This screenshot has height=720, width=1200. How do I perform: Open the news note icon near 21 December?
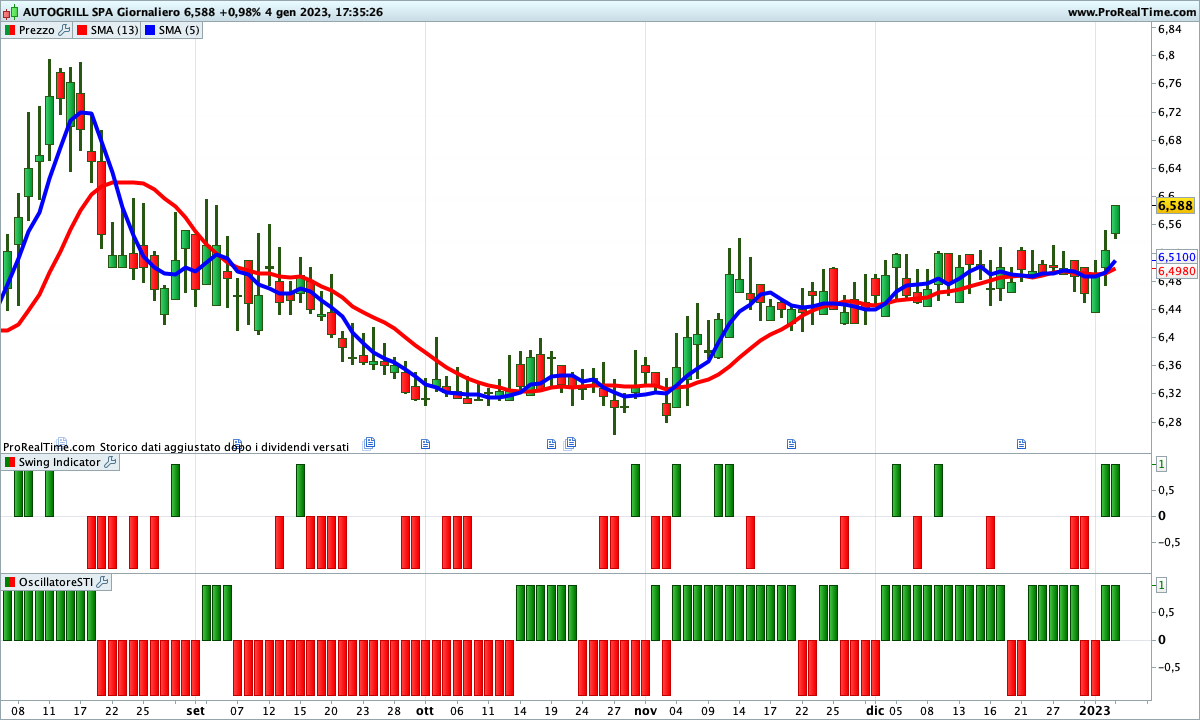click(1022, 443)
